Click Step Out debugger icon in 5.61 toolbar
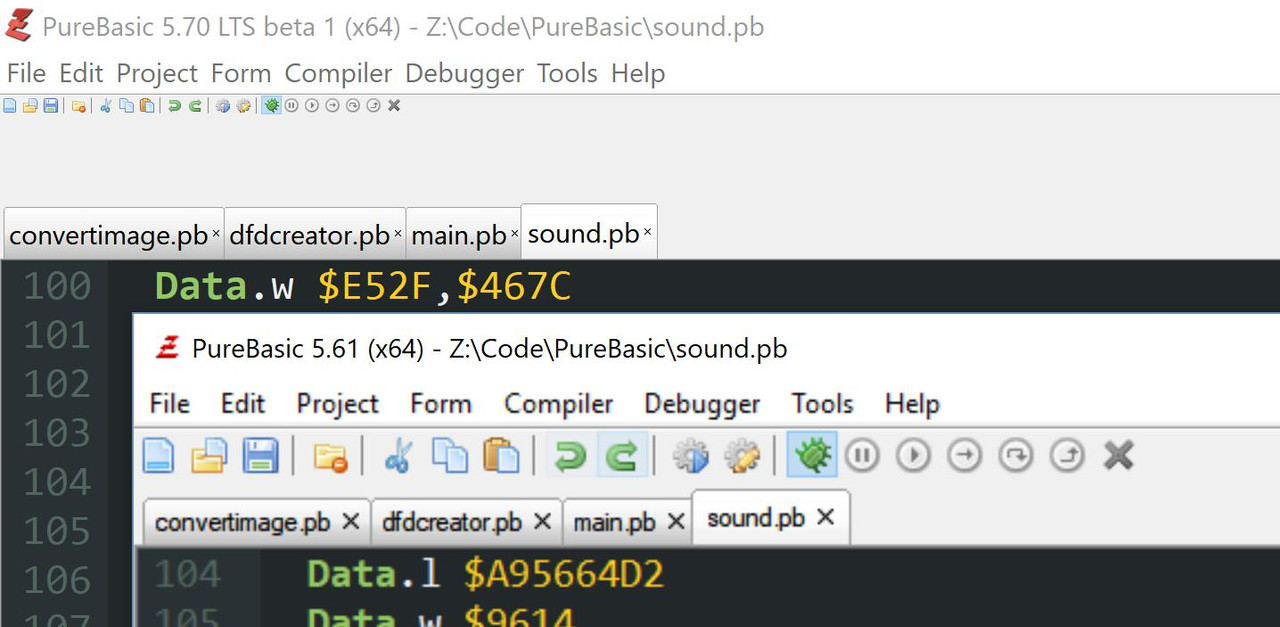1280x627 pixels. point(1067,456)
